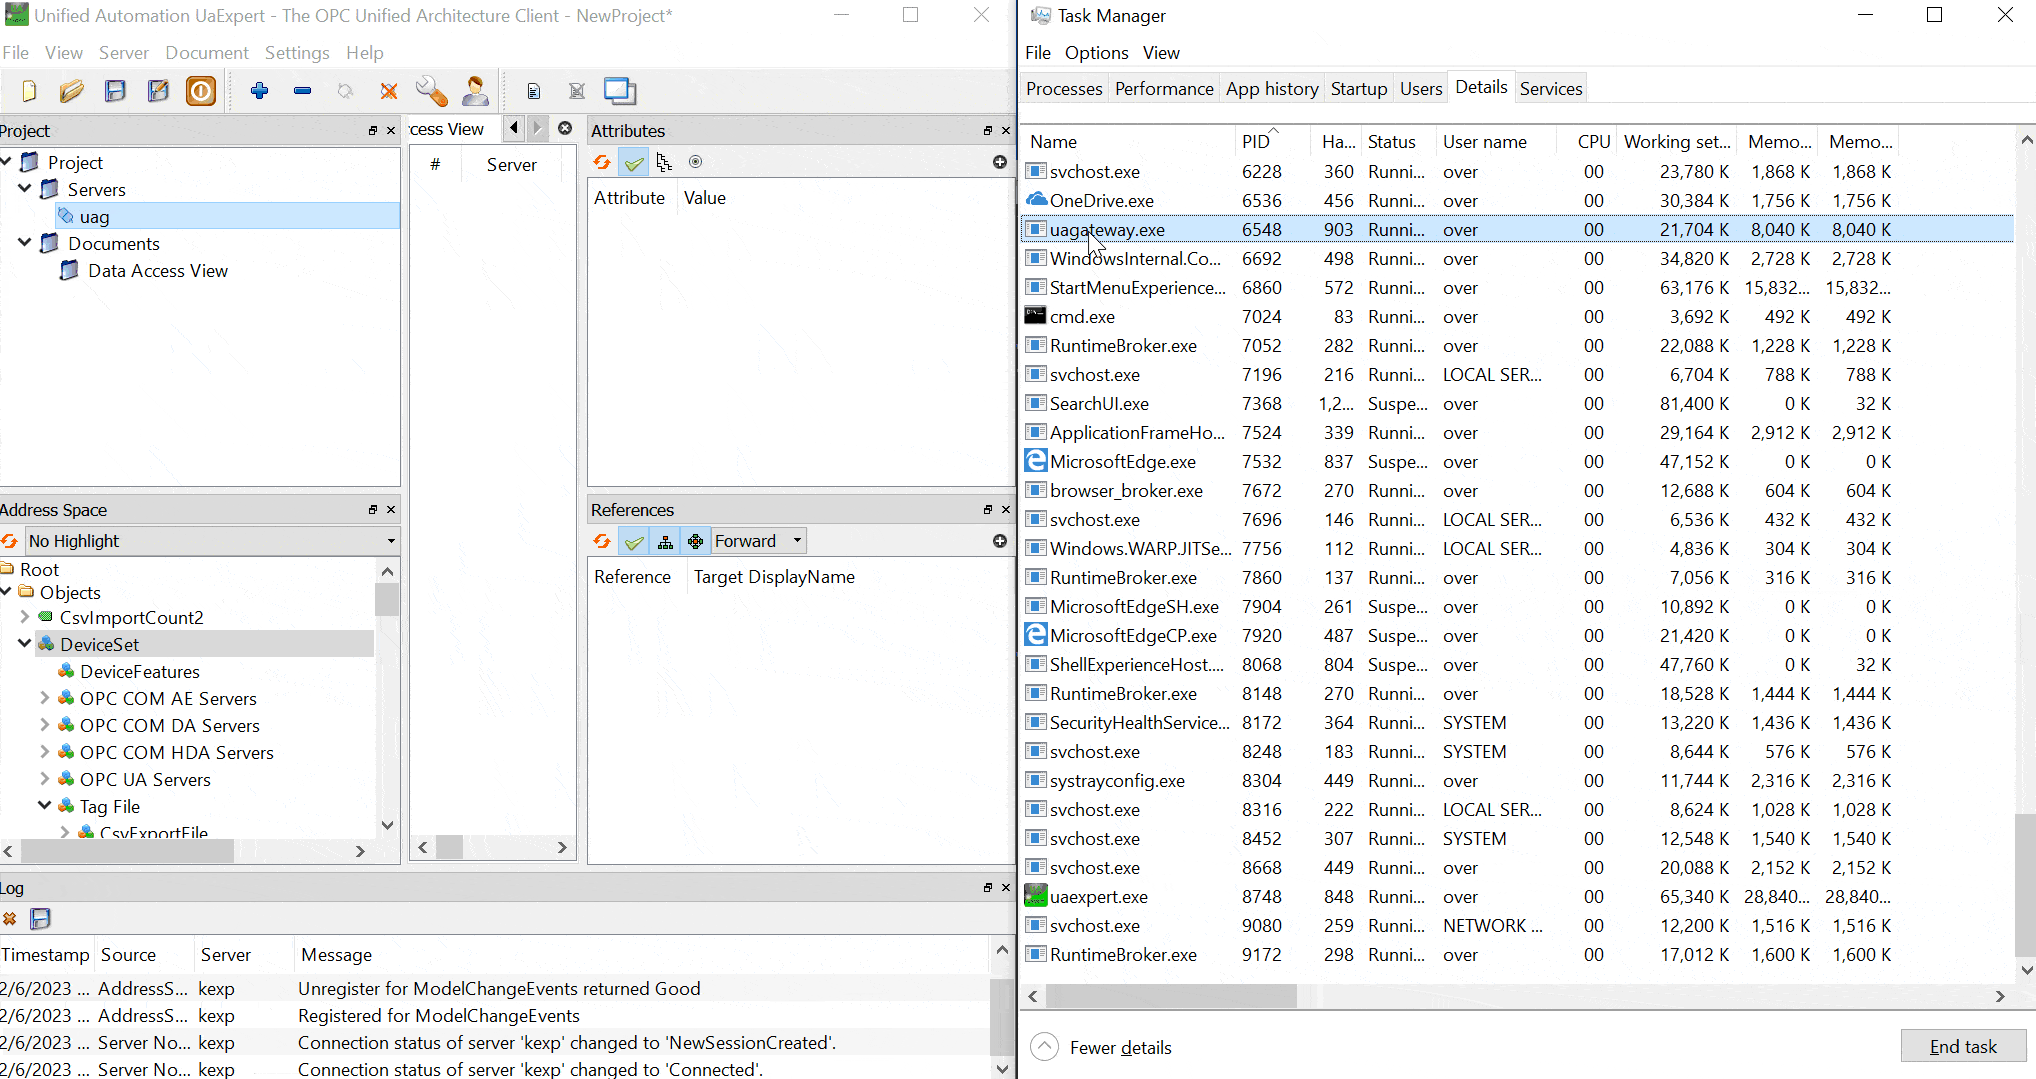Click the Address Space vertical scrollbar thumb
This screenshot has height=1079, width=2036.
tap(388, 599)
